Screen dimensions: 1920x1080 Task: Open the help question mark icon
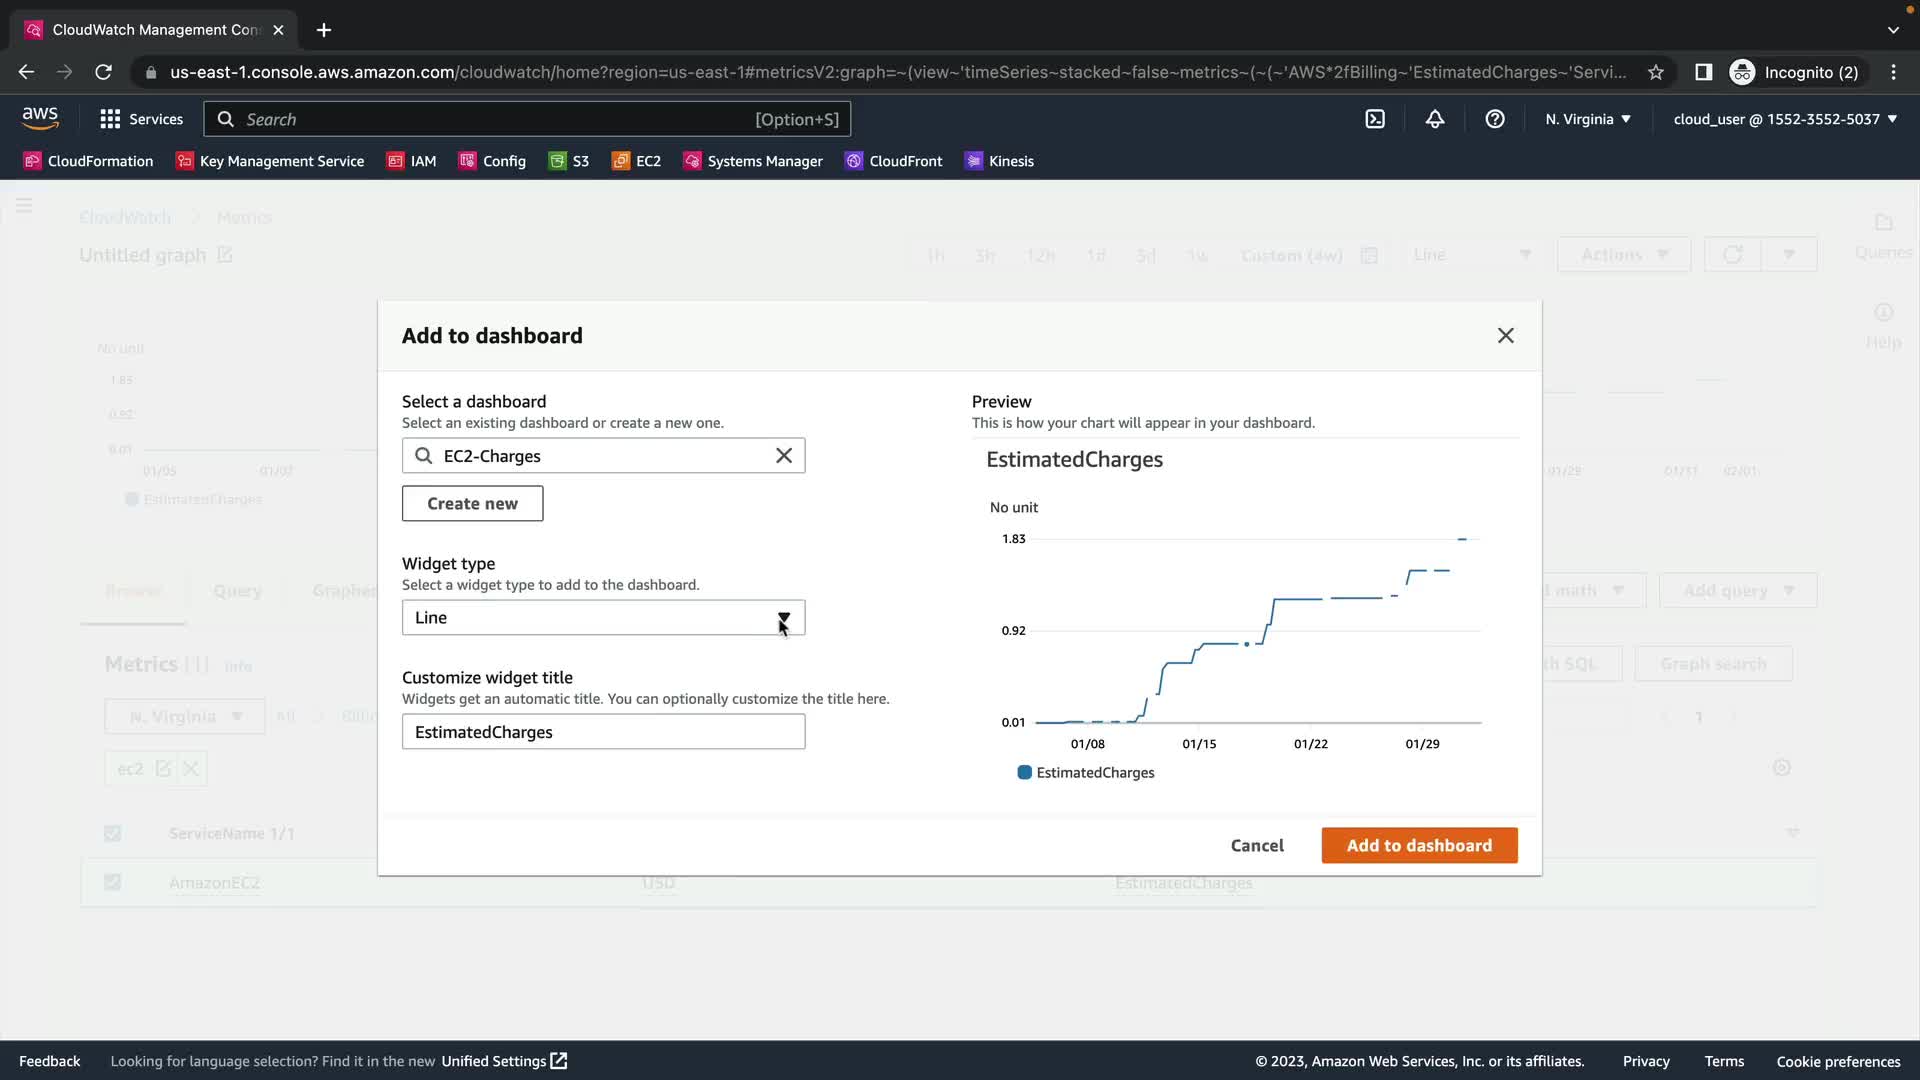(x=1495, y=119)
